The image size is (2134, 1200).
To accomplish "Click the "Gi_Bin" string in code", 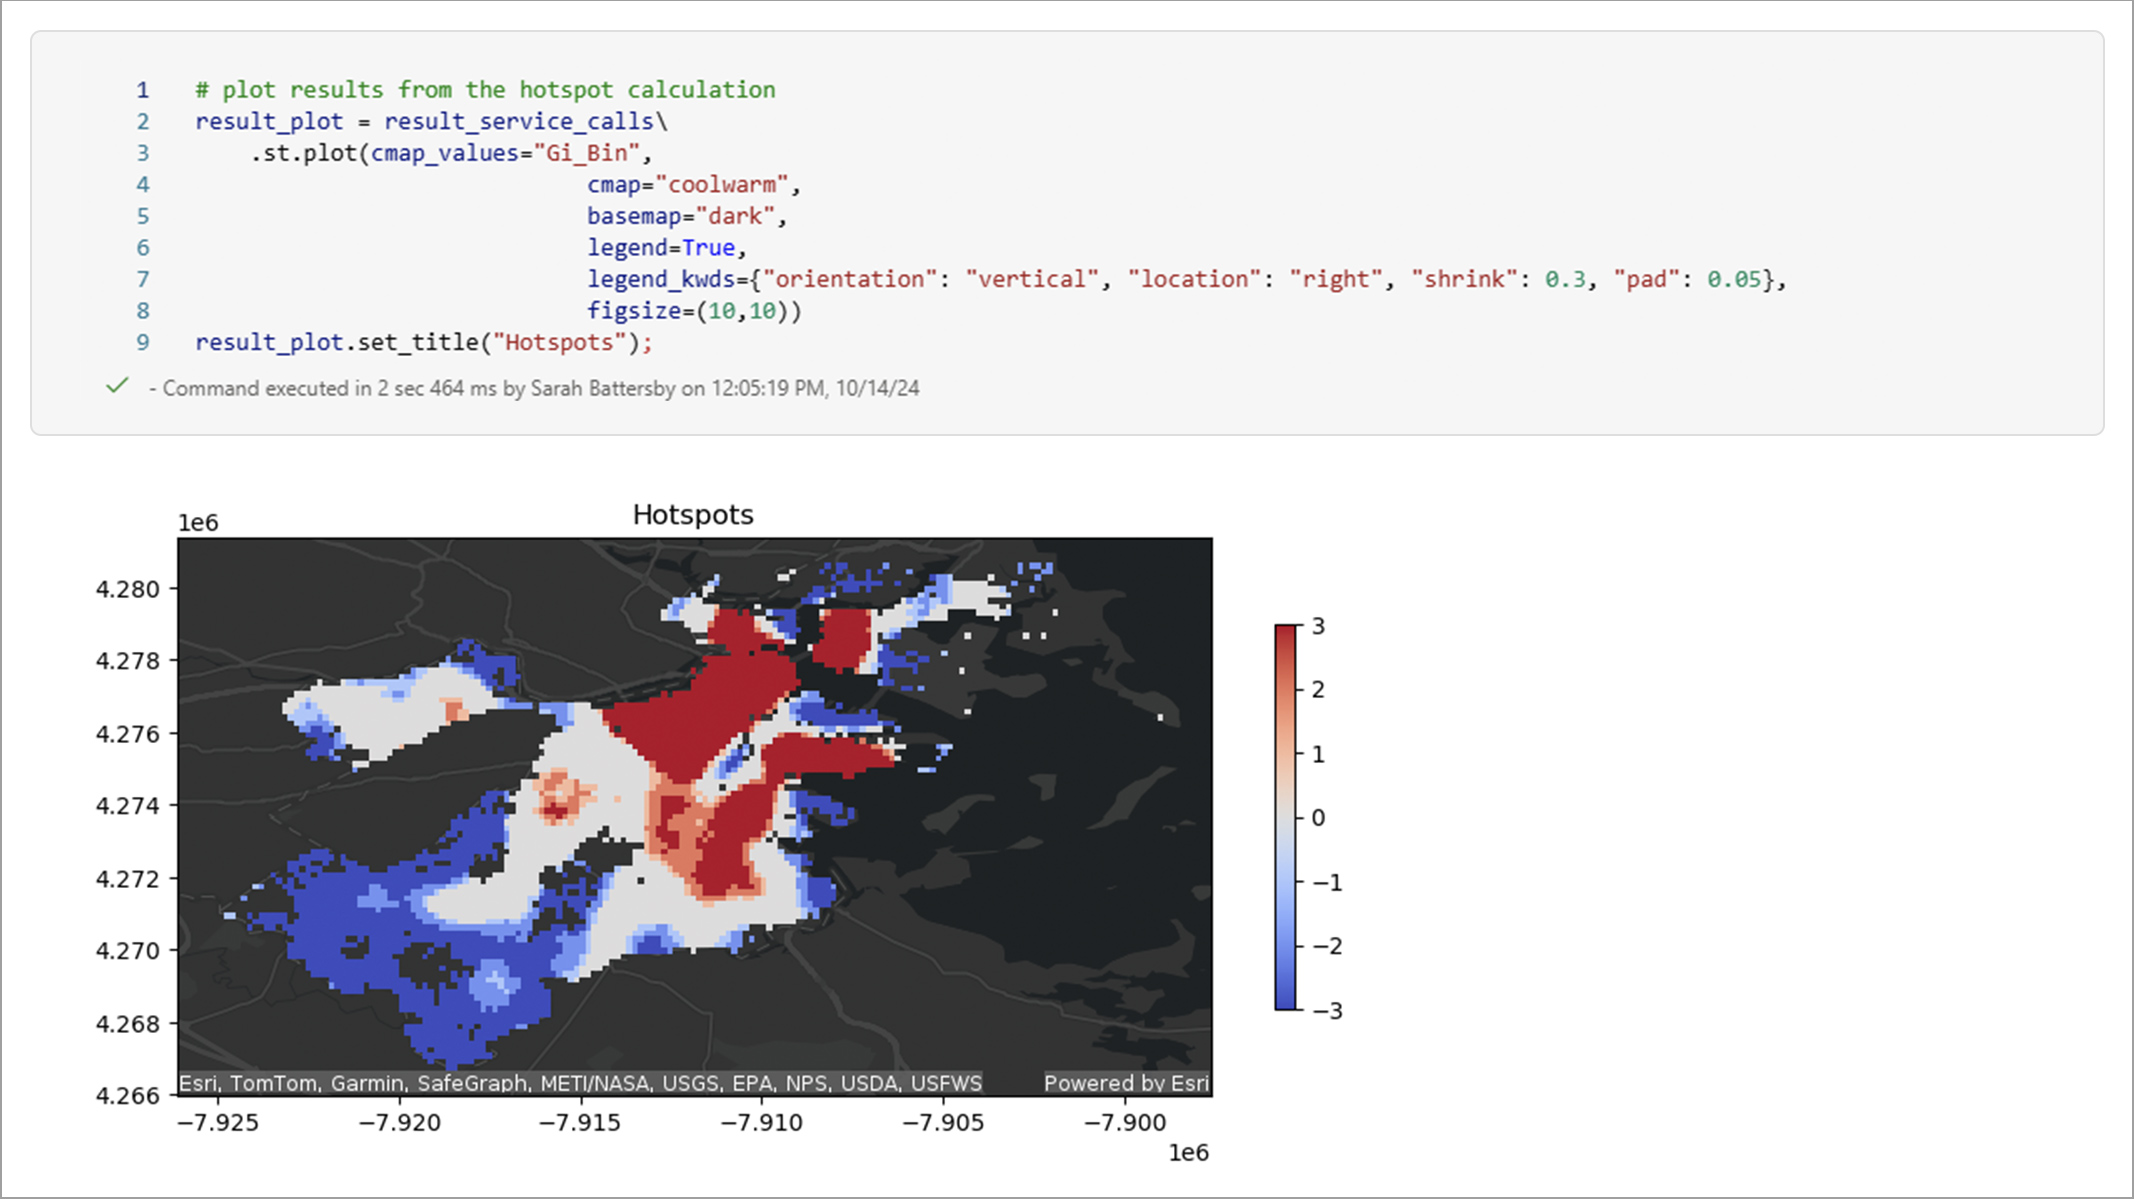I will 585,153.
